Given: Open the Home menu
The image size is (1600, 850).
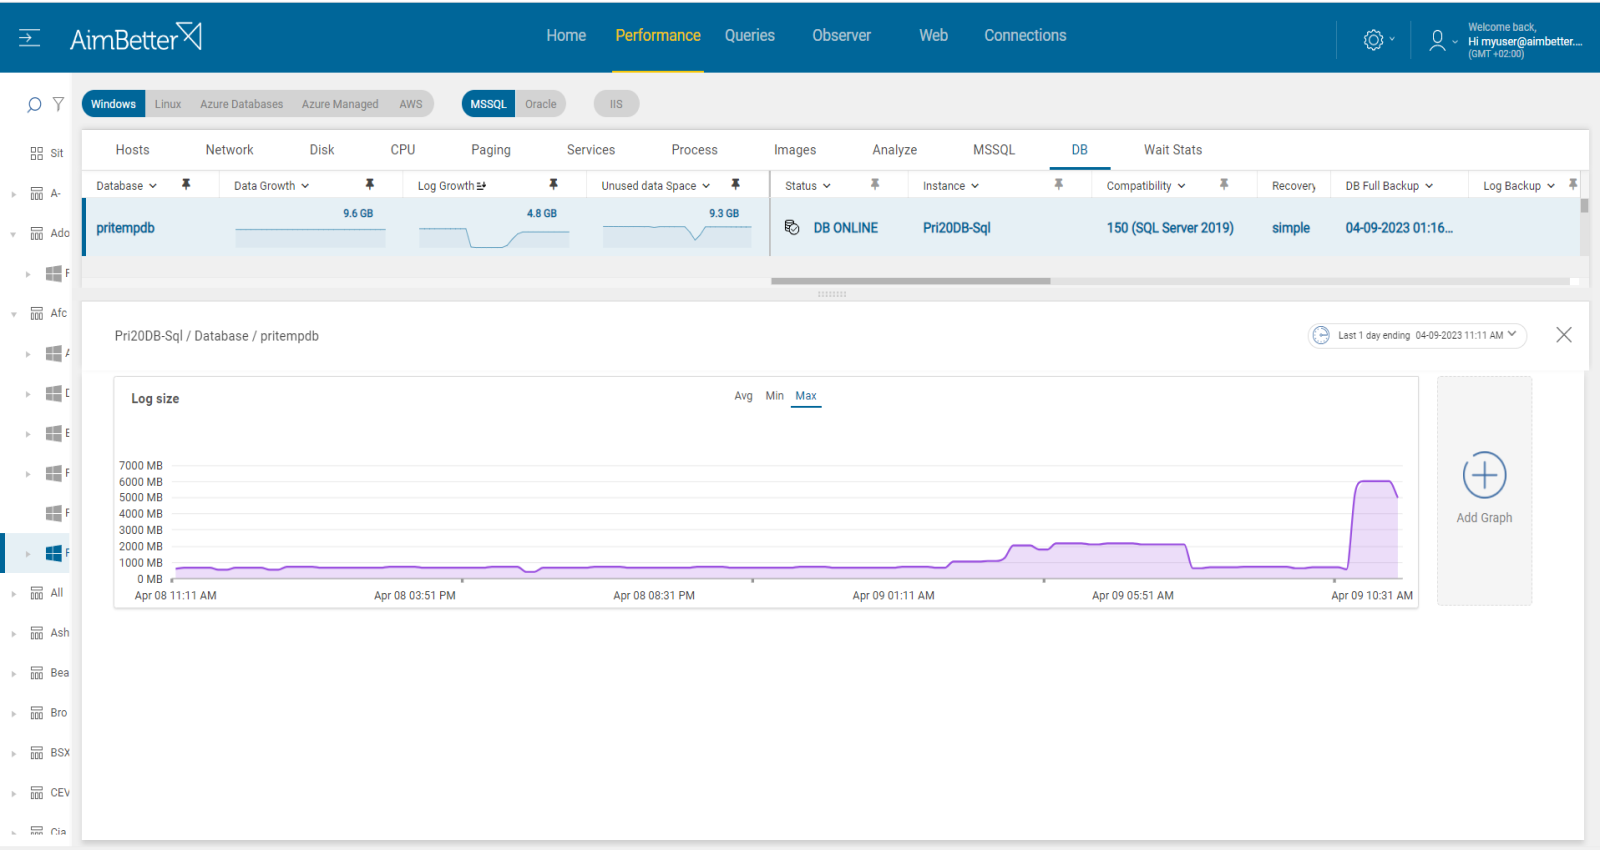Looking at the screenshot, I should click(566, 35).
